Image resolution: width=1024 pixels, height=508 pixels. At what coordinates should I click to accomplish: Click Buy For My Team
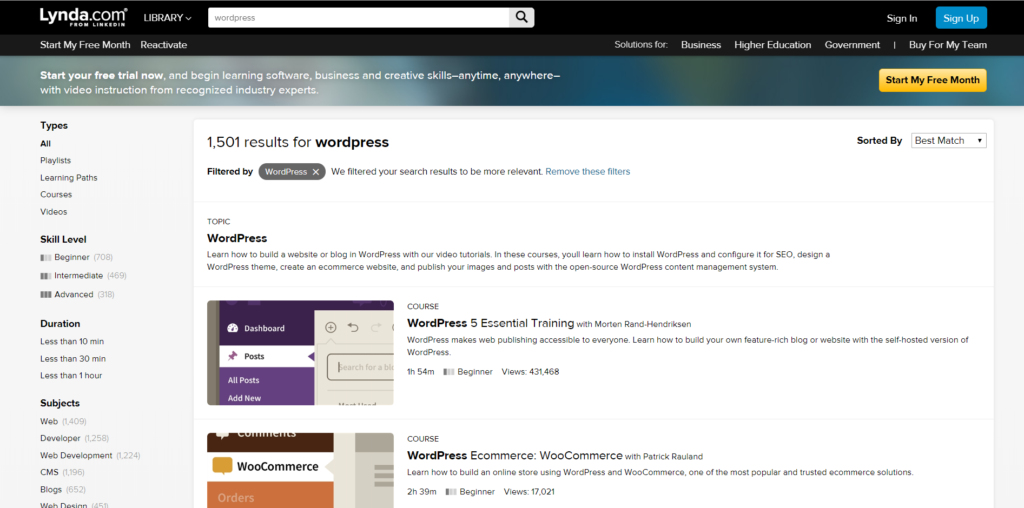[x=948, y=45]
